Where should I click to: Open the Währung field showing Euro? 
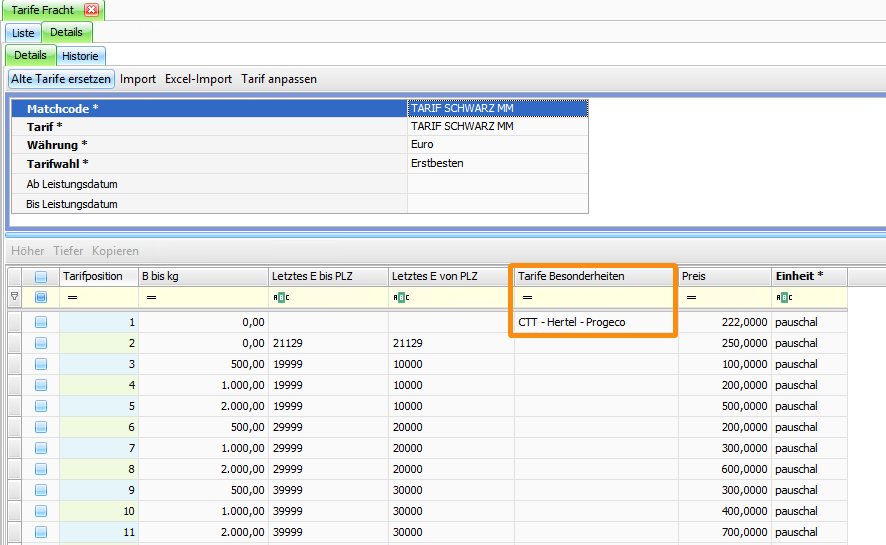click(x=497, y=144)
